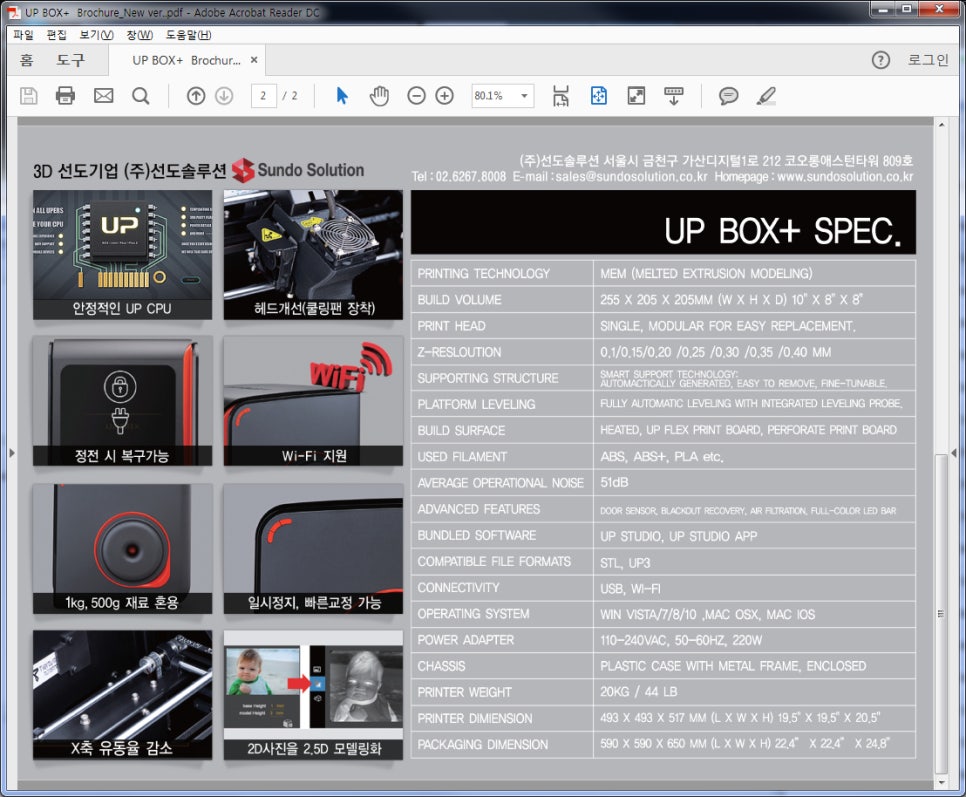Open the 도움말(H) menu
966x797 pixels.
(x=189, y=35)
